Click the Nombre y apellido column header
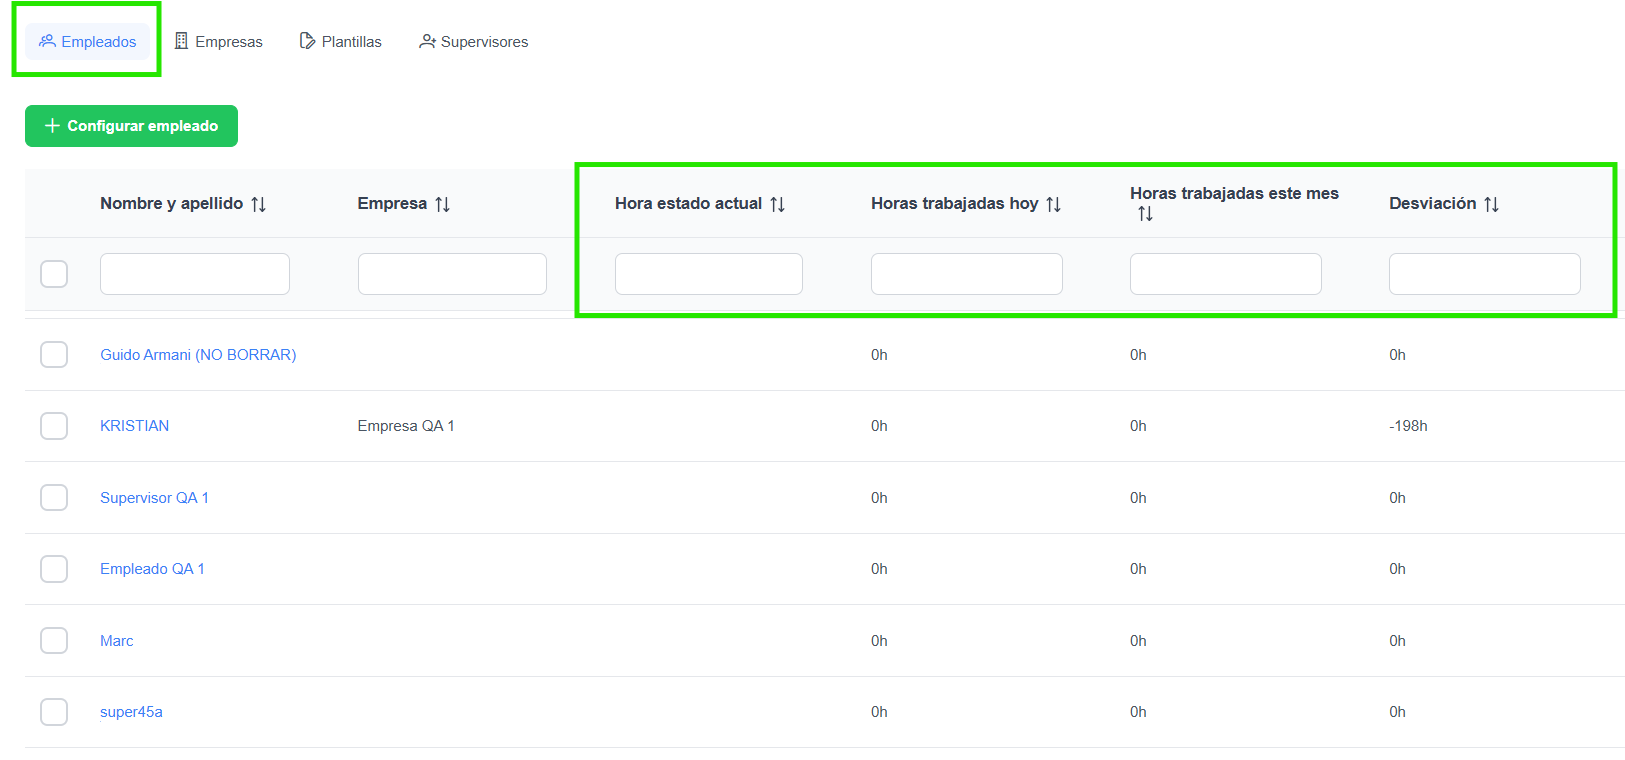 coord(171,203)
